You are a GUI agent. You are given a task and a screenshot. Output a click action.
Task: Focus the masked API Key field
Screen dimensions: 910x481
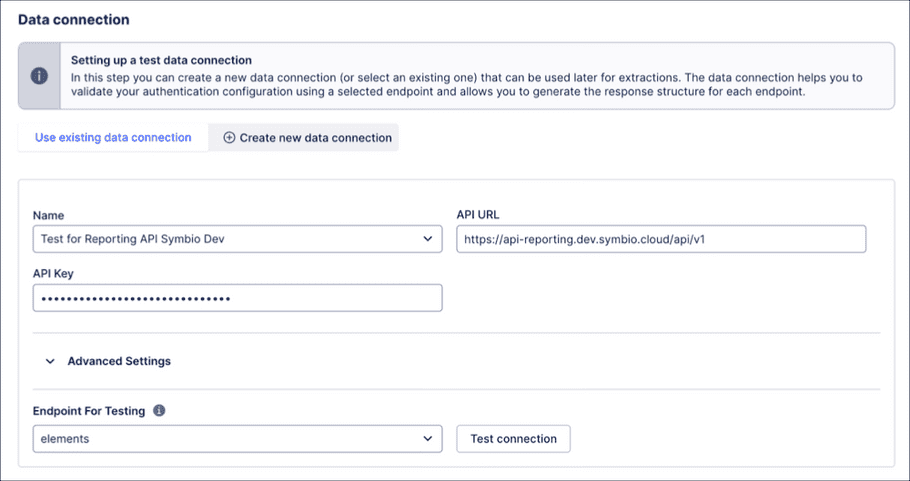(x=237, y=298)
